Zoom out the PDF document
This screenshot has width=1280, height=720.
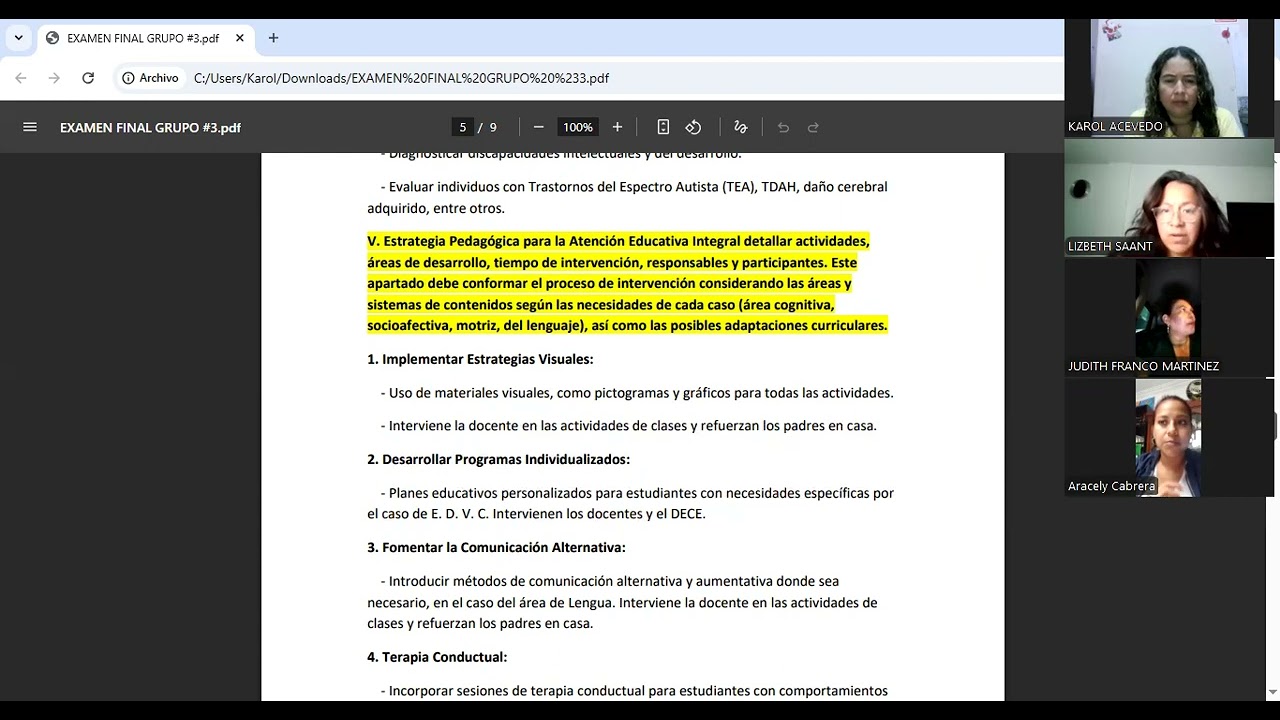(538, 127)
